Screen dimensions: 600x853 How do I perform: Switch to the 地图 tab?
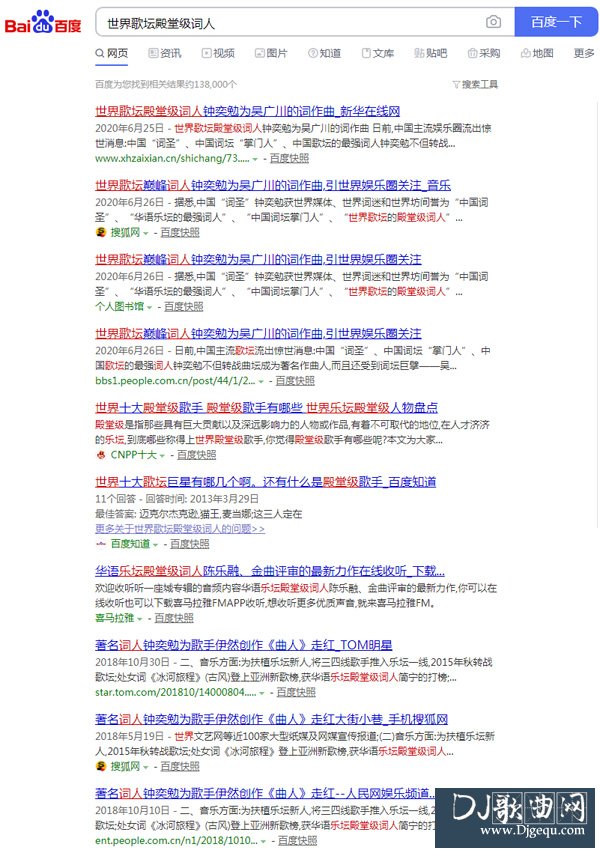(x=537, y=53)
